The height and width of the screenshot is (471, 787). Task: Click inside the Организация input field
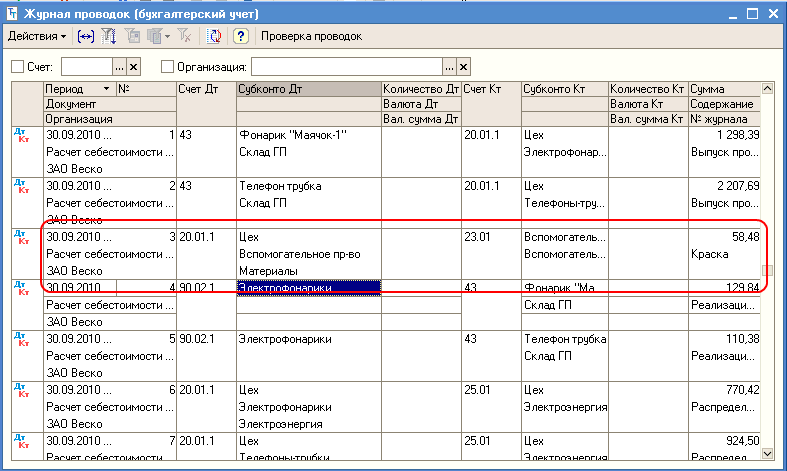click(345, 67)
